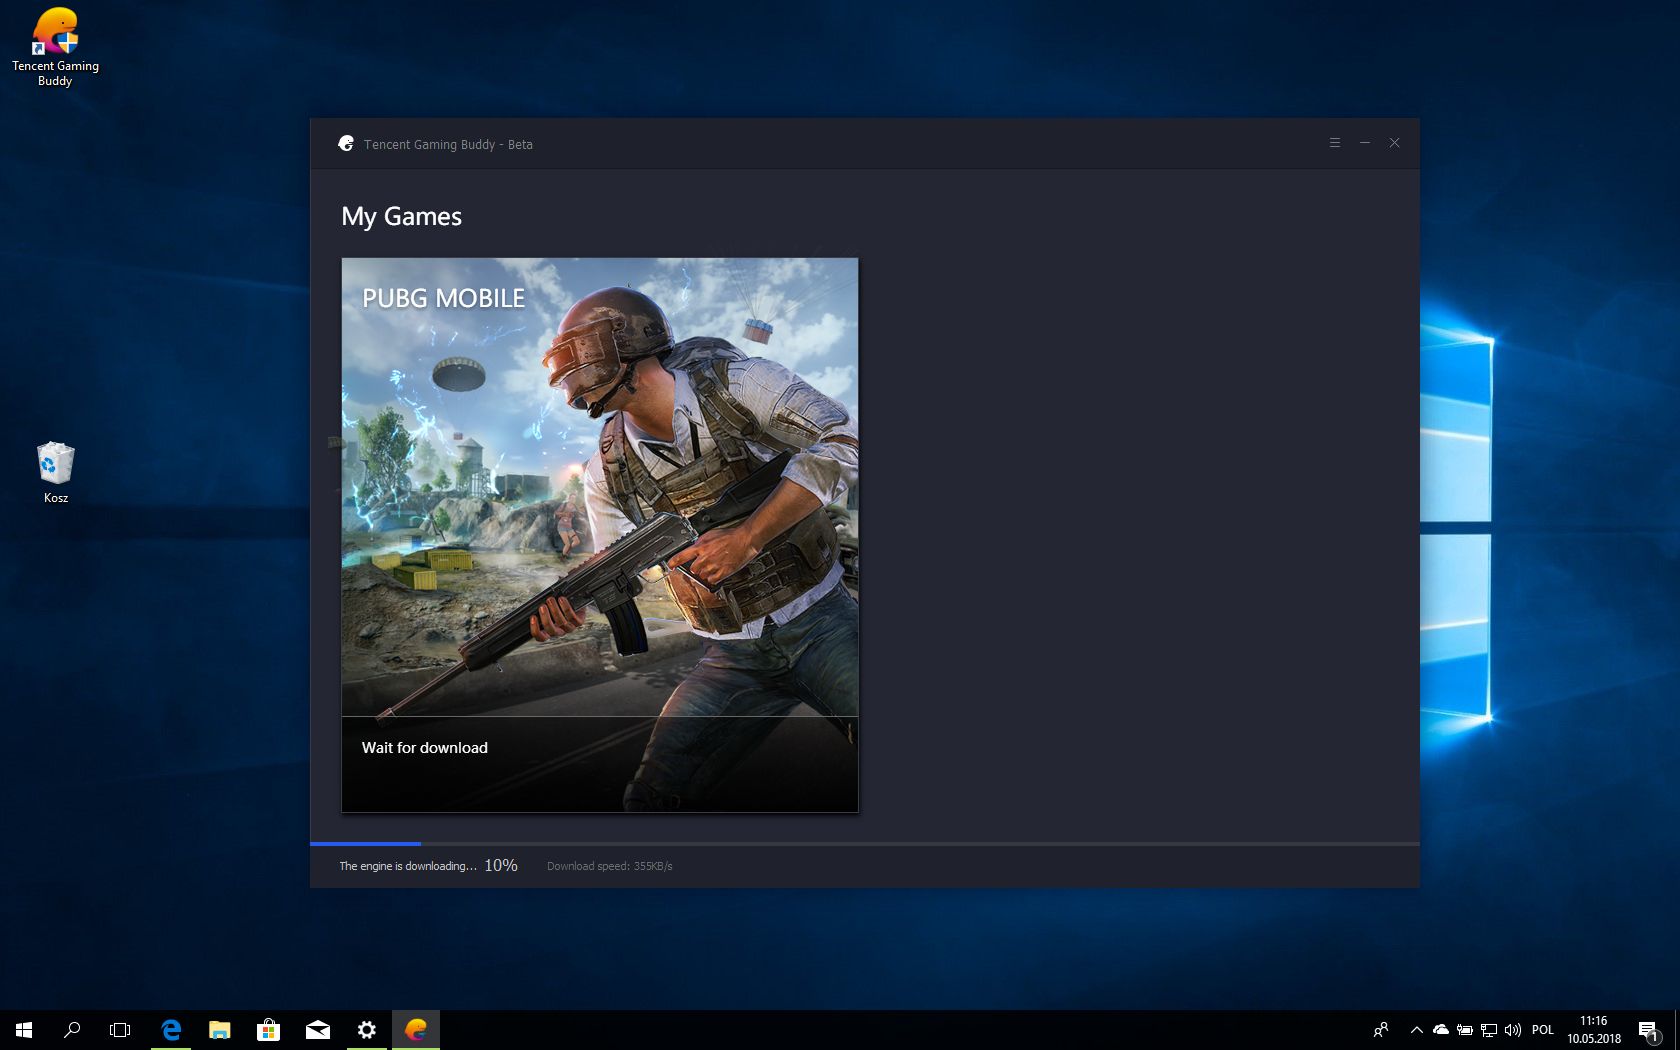Click Tencent Gaming Buddy taskbar button
The width and height of the screenshot is (1680, 1050).
(x=416, y=1029)
